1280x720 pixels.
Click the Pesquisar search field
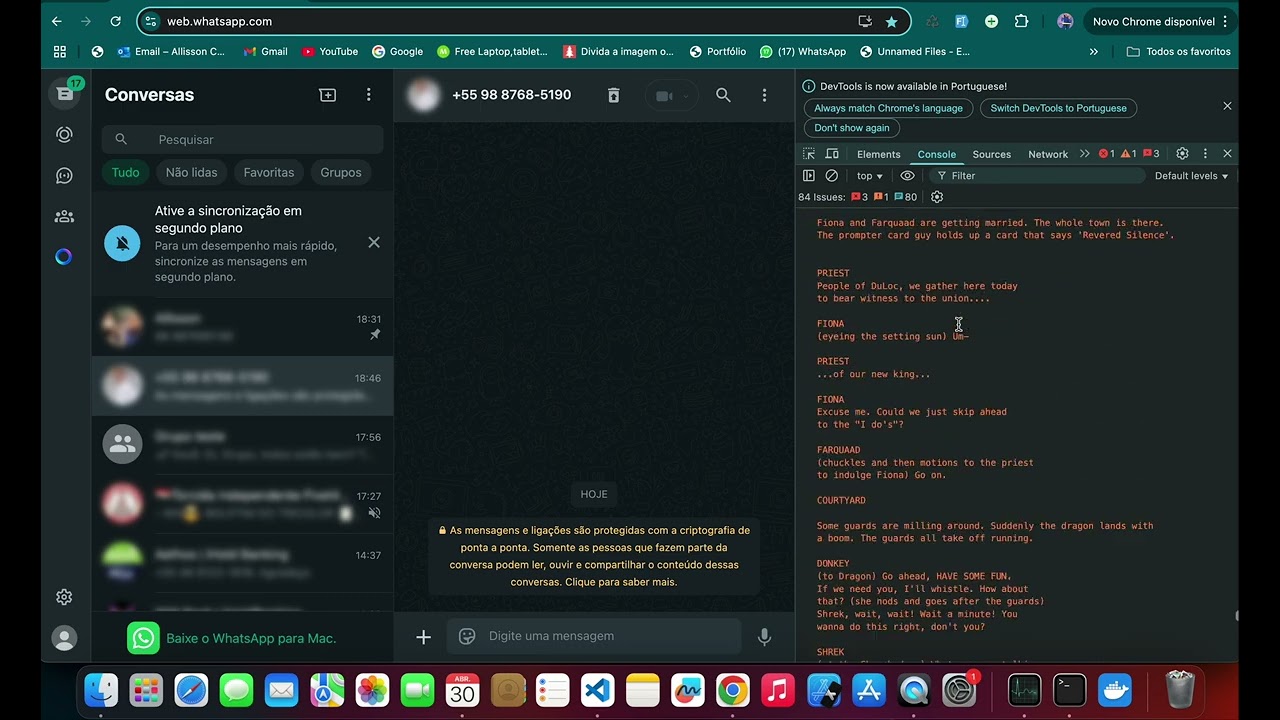(x=242, y=139)
